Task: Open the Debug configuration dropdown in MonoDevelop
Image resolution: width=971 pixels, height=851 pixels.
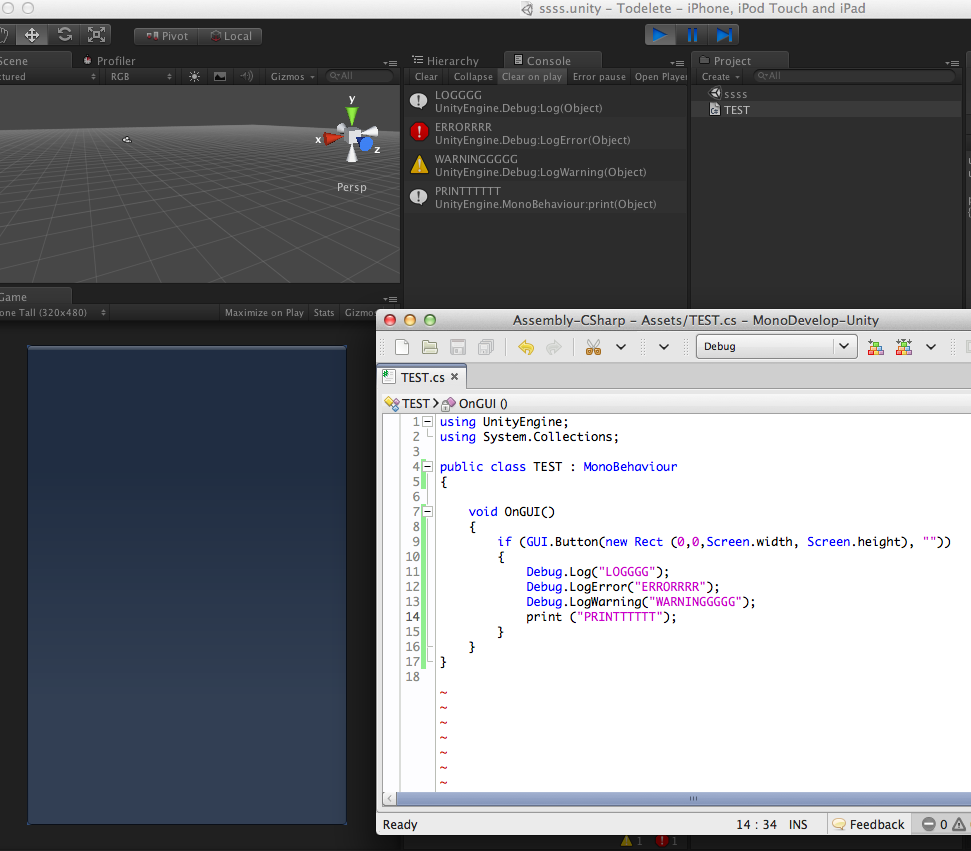Action: point(775,346)
